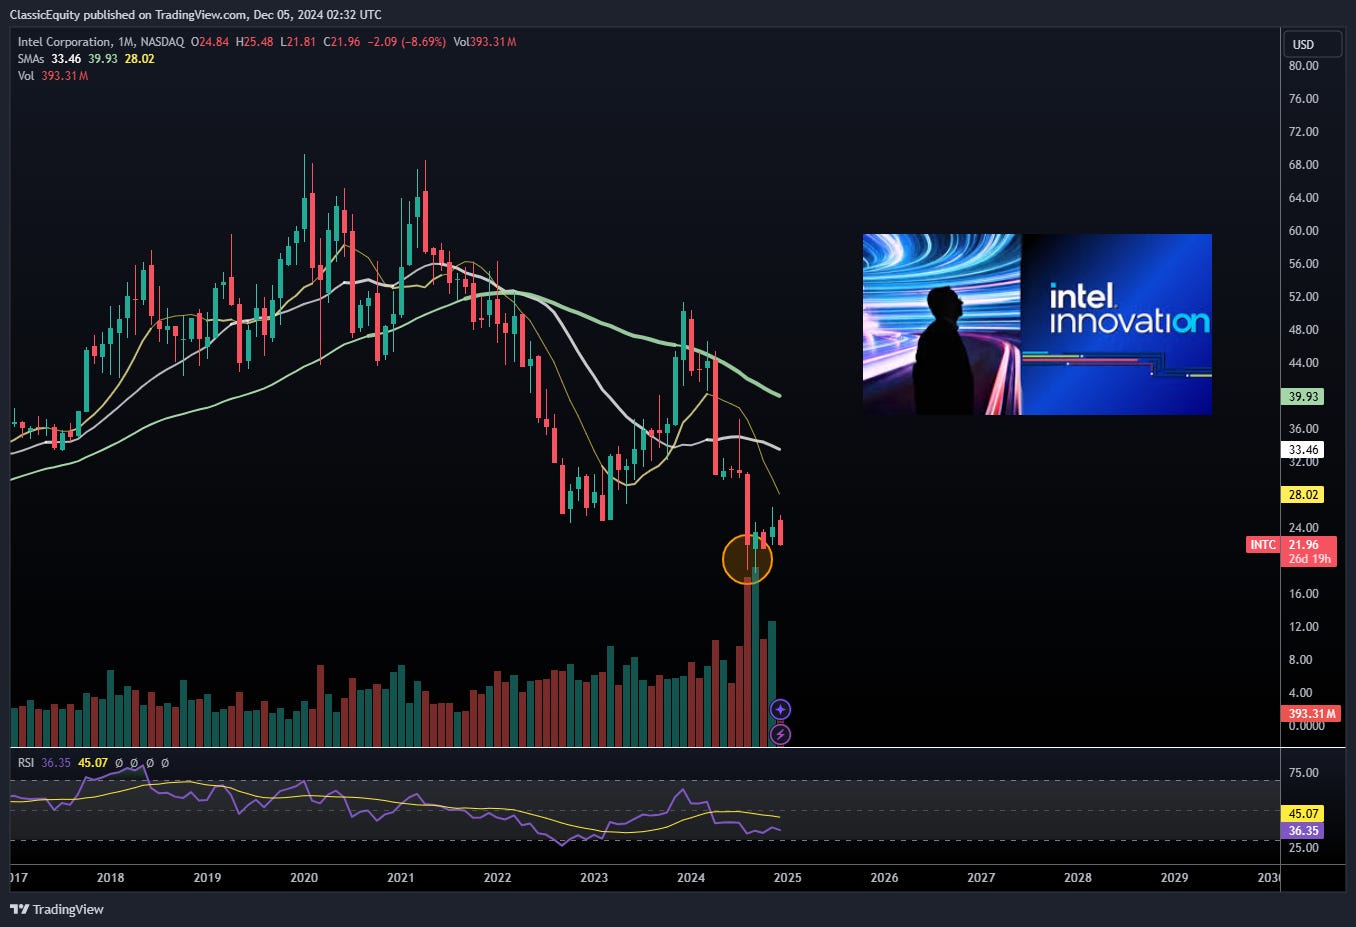Click the 60.00 price scale label
The height and width of the screenshot is (927, 1356).
pos(1303,231)
